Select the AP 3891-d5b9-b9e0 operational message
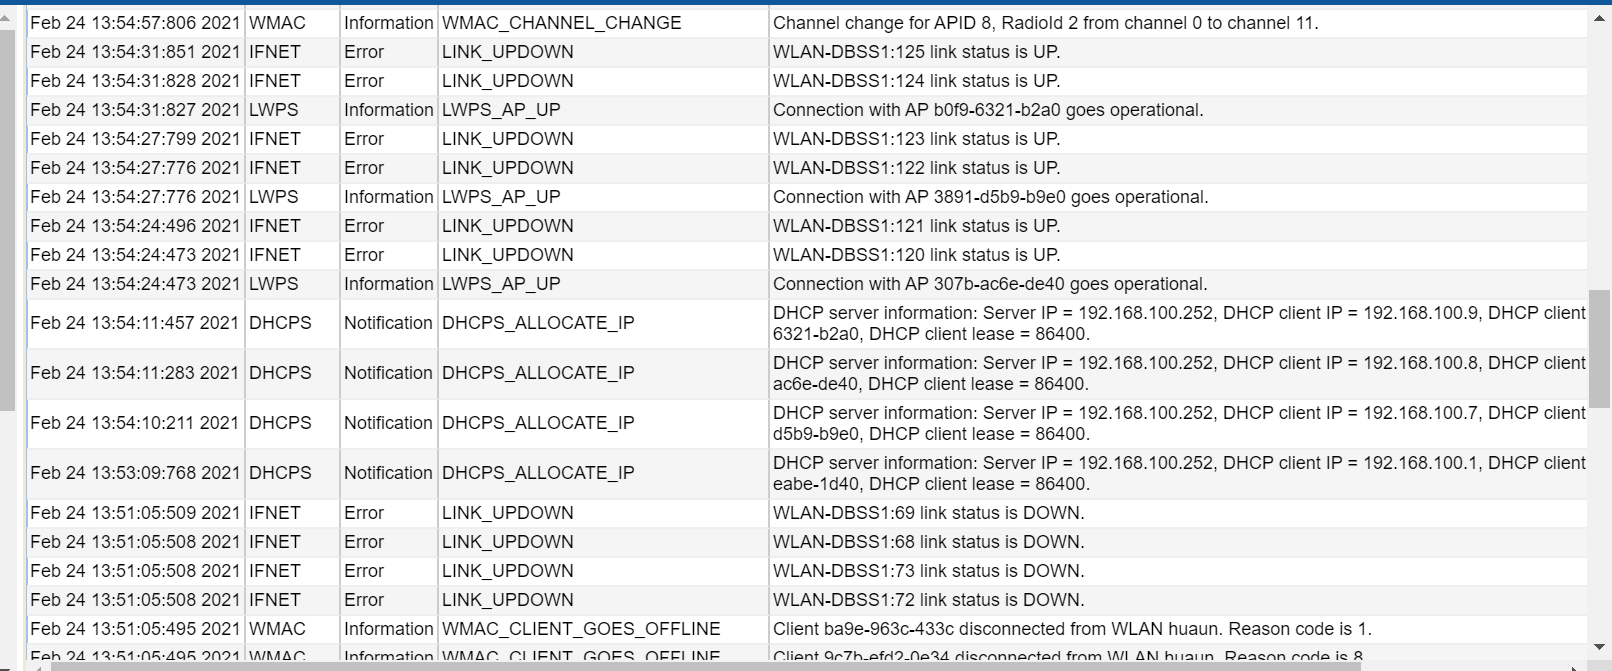The width and height of the screenshot is (1612, 671). (990, 197)
